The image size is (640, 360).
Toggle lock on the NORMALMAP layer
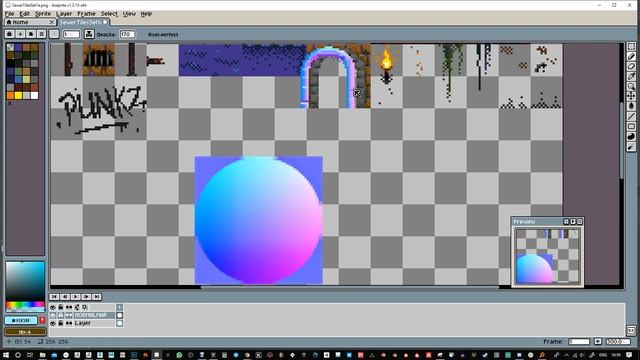point(61,315)
